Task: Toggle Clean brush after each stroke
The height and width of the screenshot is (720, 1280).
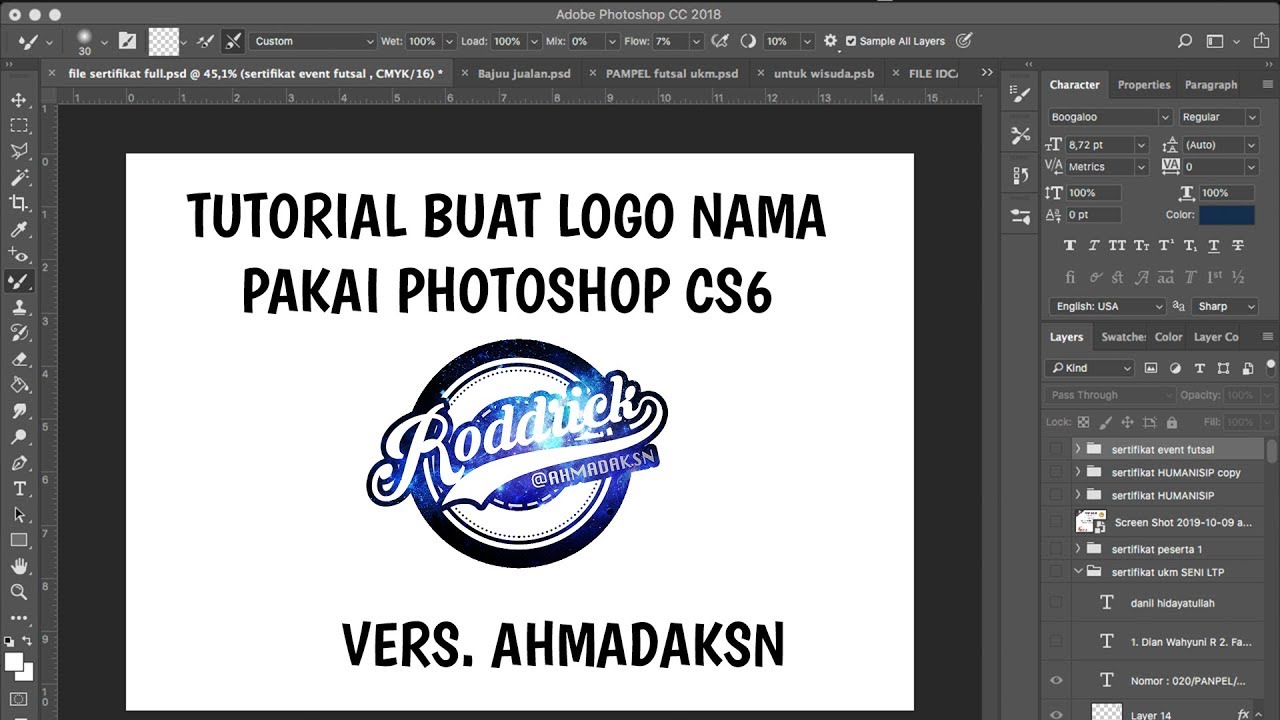Action: click(x=233, y=41)
